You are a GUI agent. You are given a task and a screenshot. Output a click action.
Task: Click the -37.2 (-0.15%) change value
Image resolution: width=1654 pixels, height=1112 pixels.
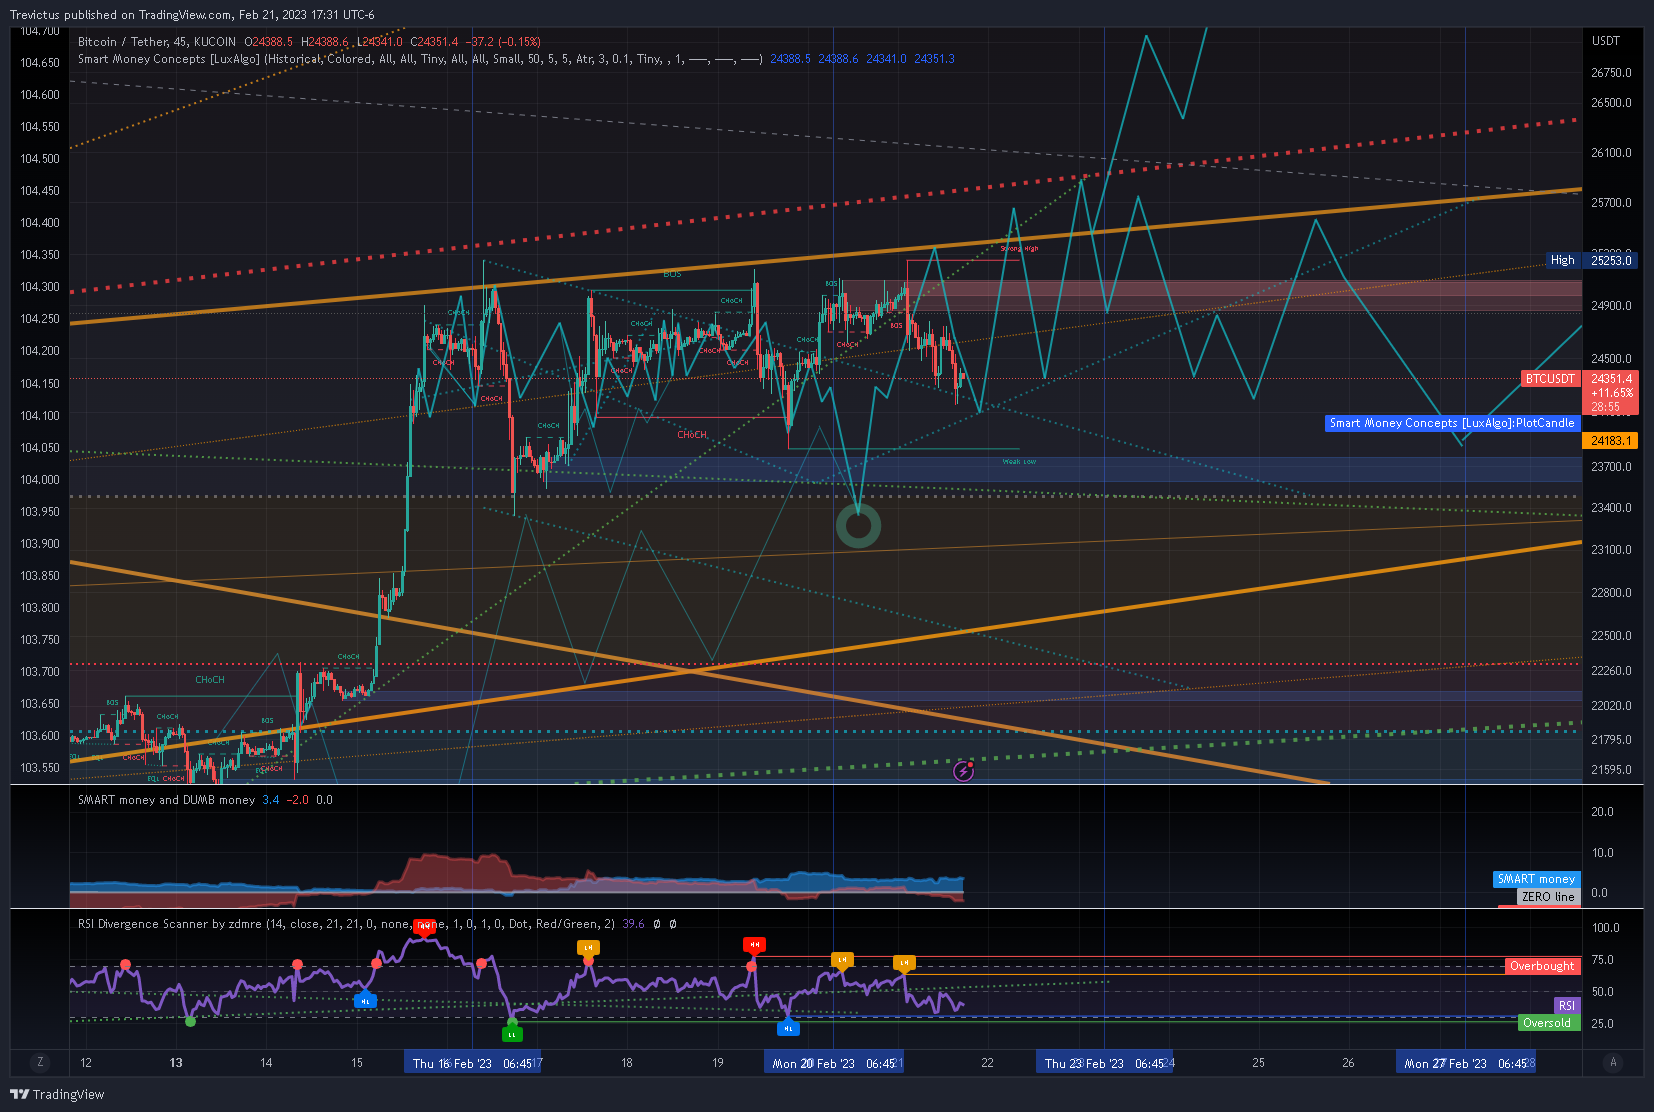[502, 42]
